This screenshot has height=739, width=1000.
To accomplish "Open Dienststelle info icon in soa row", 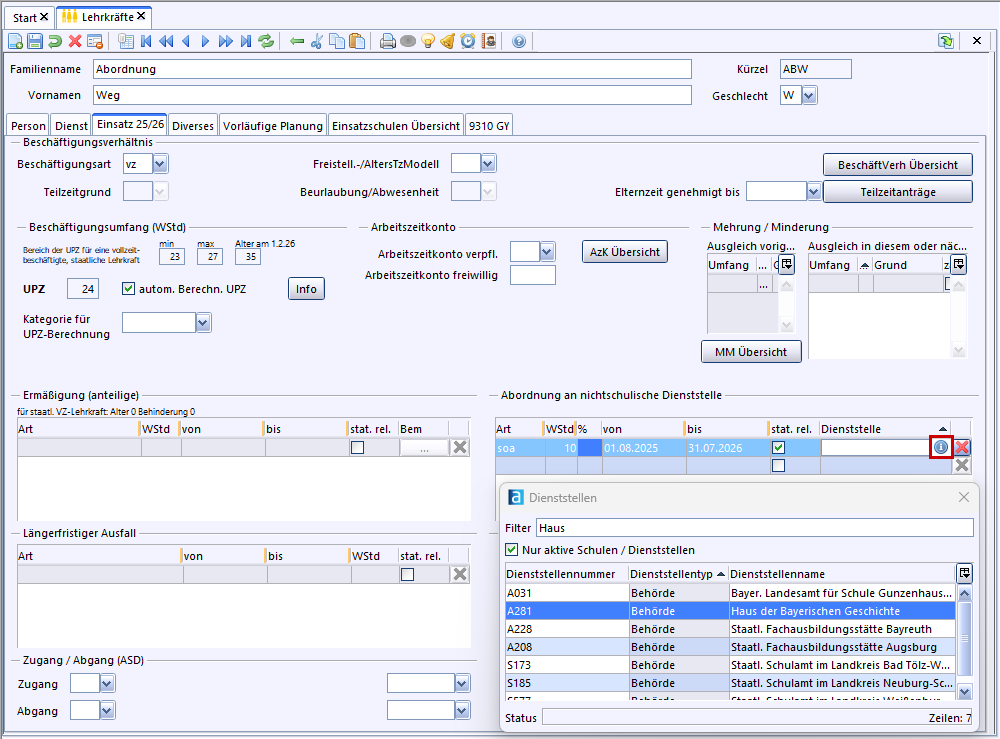I will tap(940, 448).
